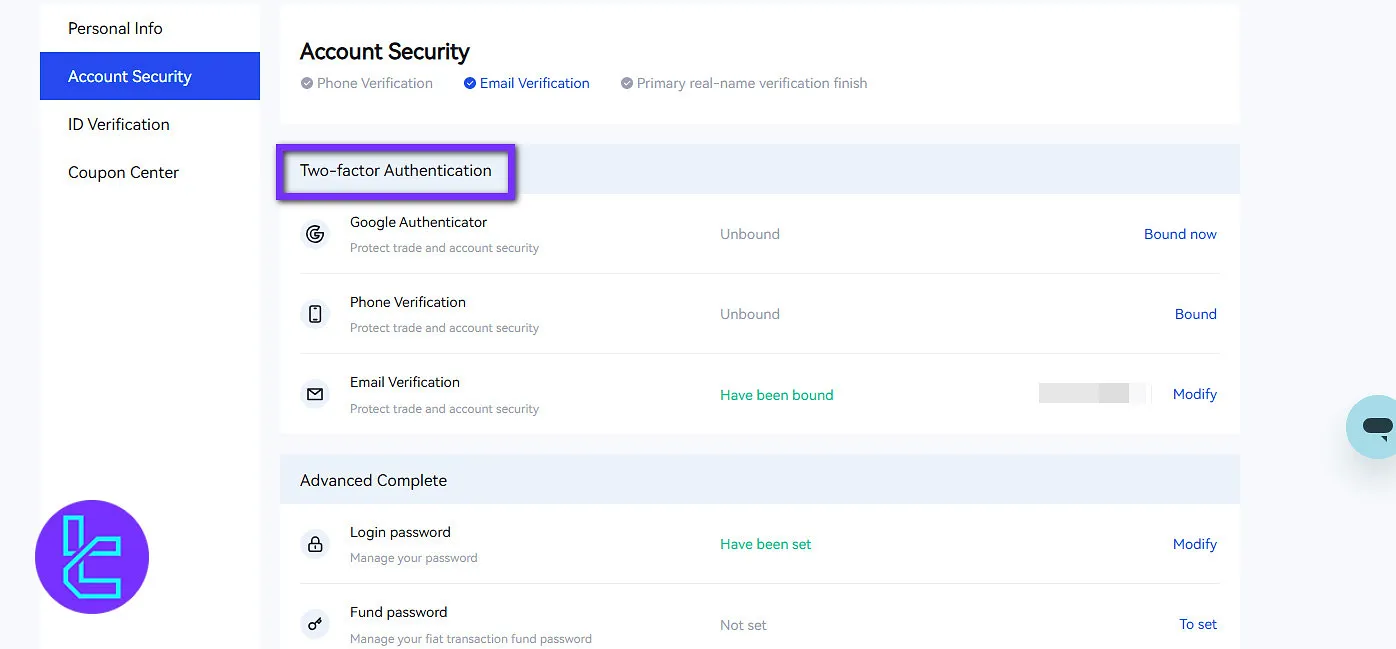Click the Phone Verification status checkmark icon
Image resolution: width=1396 pixels, height=649 pixels.
[306, 83]
